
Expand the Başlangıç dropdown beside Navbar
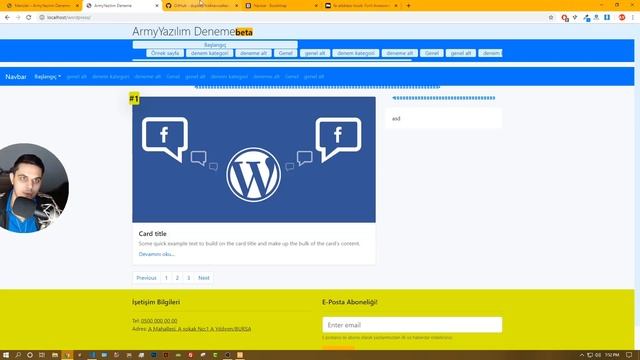tap(48, 76)
